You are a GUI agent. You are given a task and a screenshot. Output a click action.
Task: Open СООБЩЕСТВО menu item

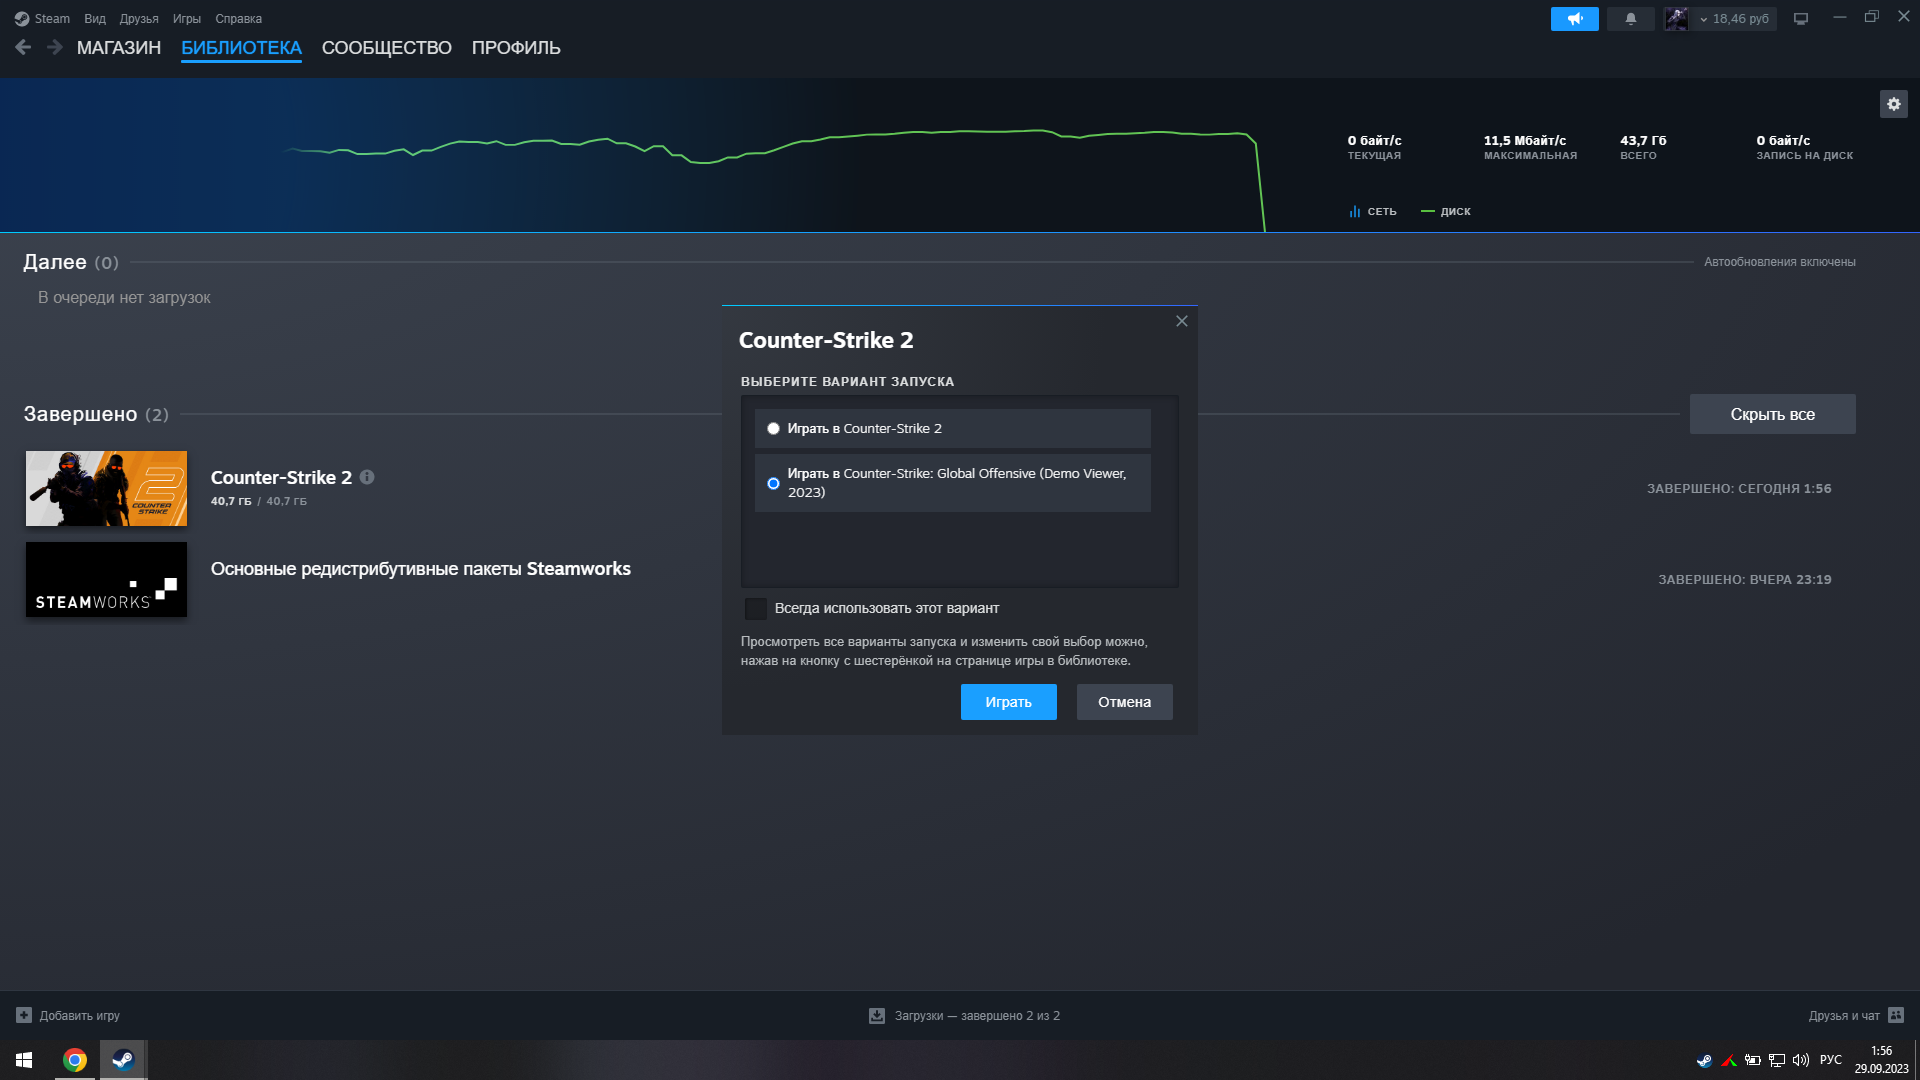[x=385, y=47]
